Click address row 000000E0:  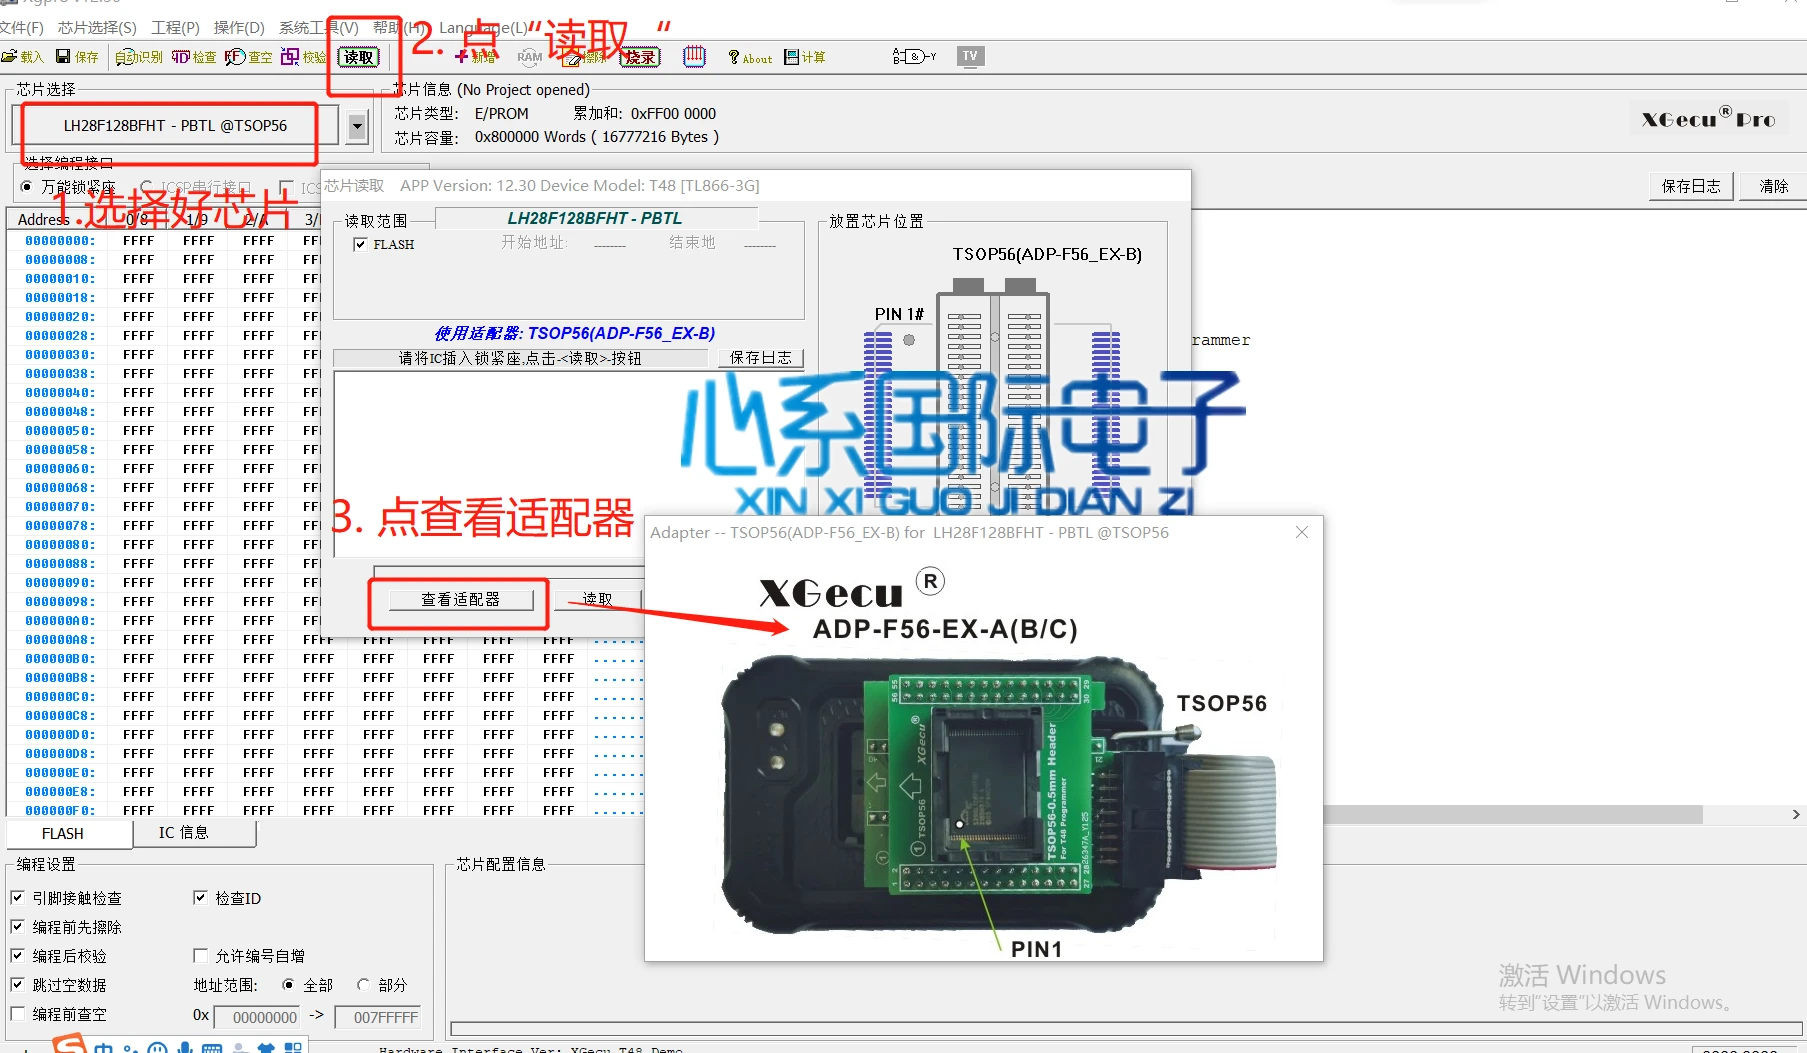coord(60,773)
